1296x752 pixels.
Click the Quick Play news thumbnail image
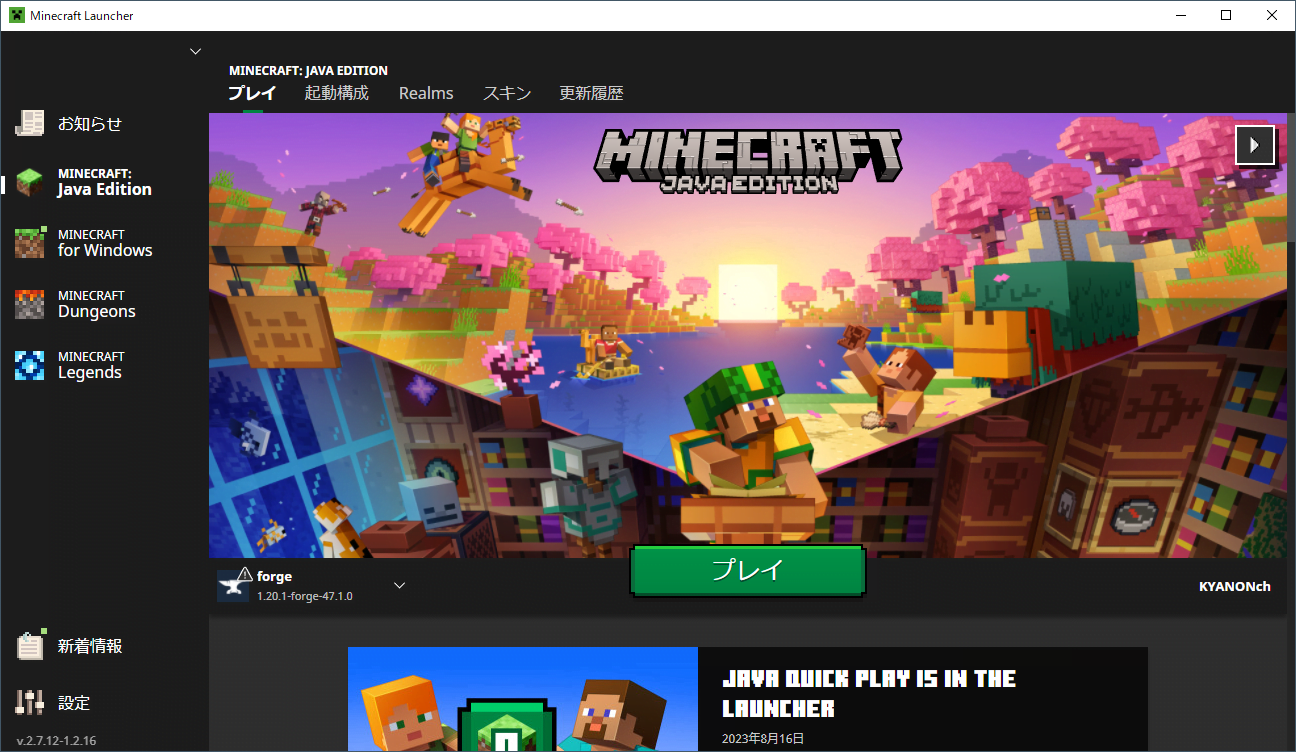[x=522, y=700]
